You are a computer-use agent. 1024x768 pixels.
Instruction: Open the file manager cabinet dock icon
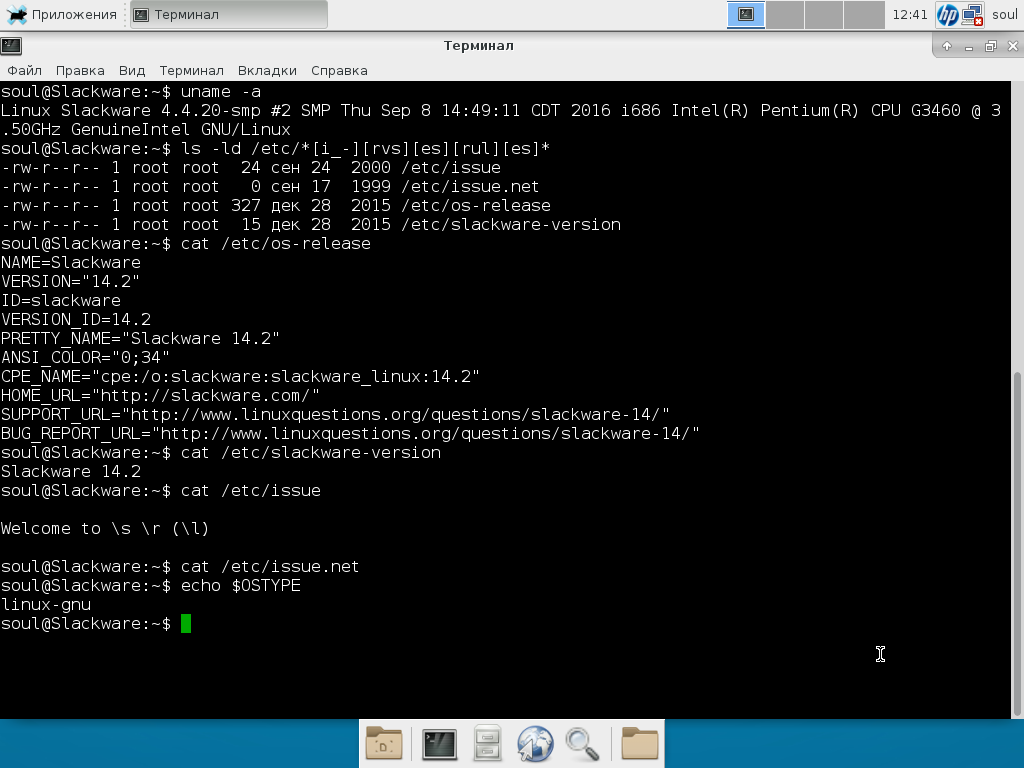point(487,743)
